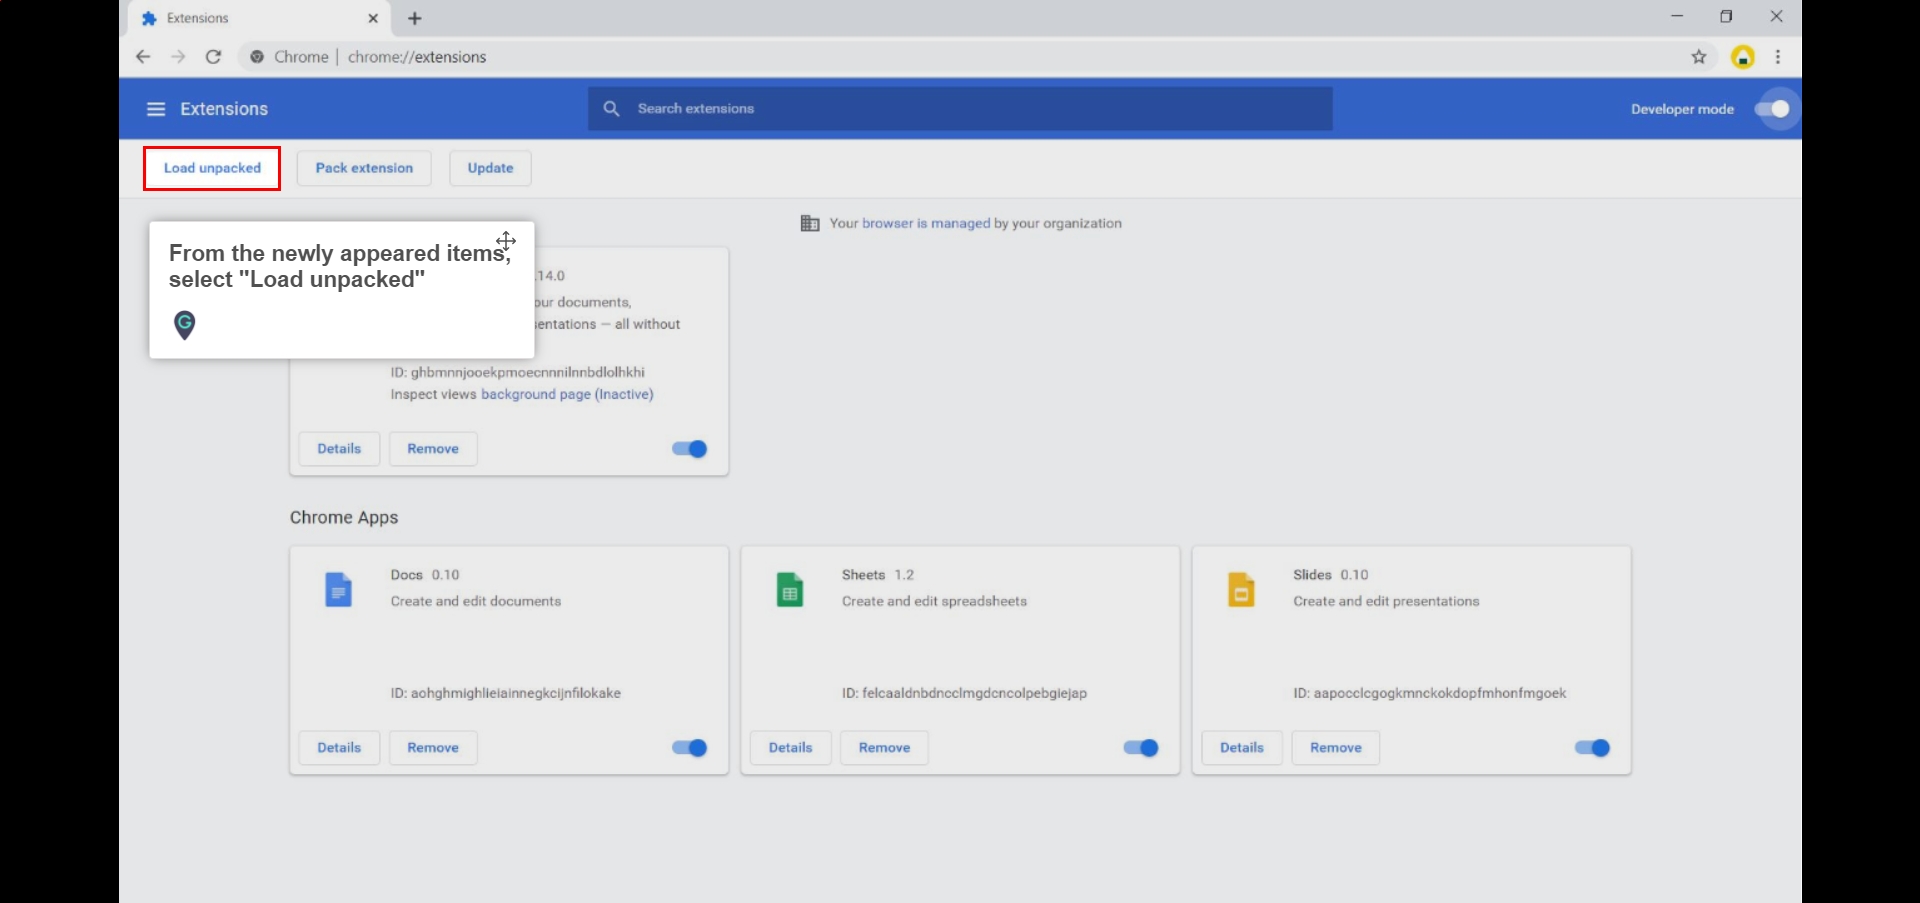Viewport: 1920px width, 903px height.
Task: Bookmark this page with the star icon
Action: click(1699, 57)
